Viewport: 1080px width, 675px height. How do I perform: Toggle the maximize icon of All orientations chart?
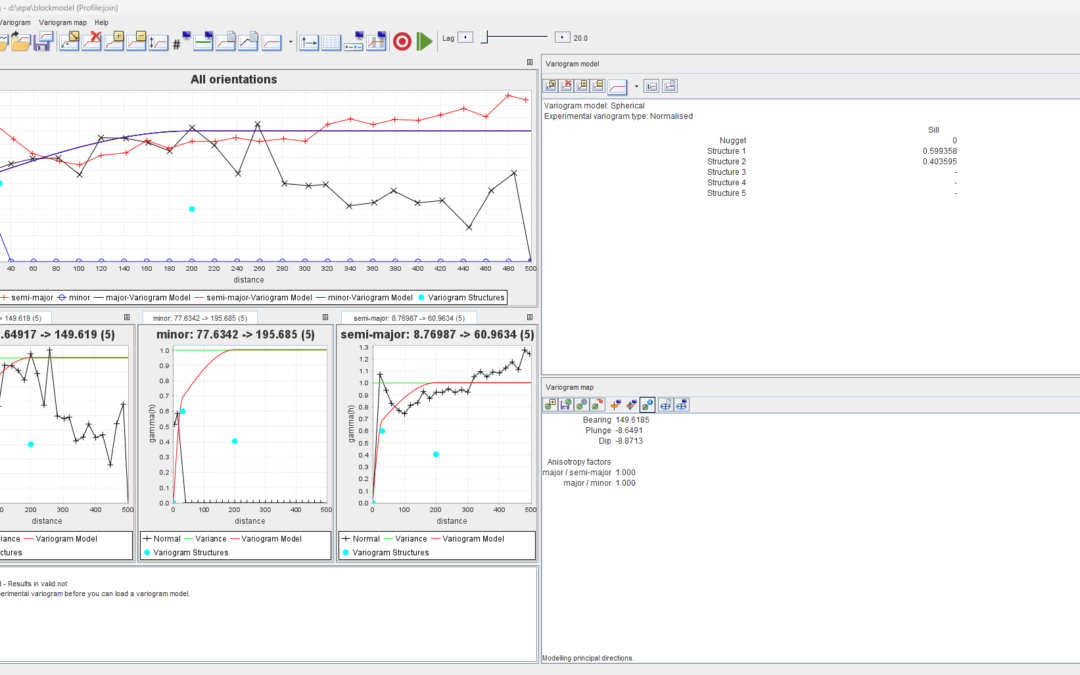pyautogui.click(x=530, y=63)
